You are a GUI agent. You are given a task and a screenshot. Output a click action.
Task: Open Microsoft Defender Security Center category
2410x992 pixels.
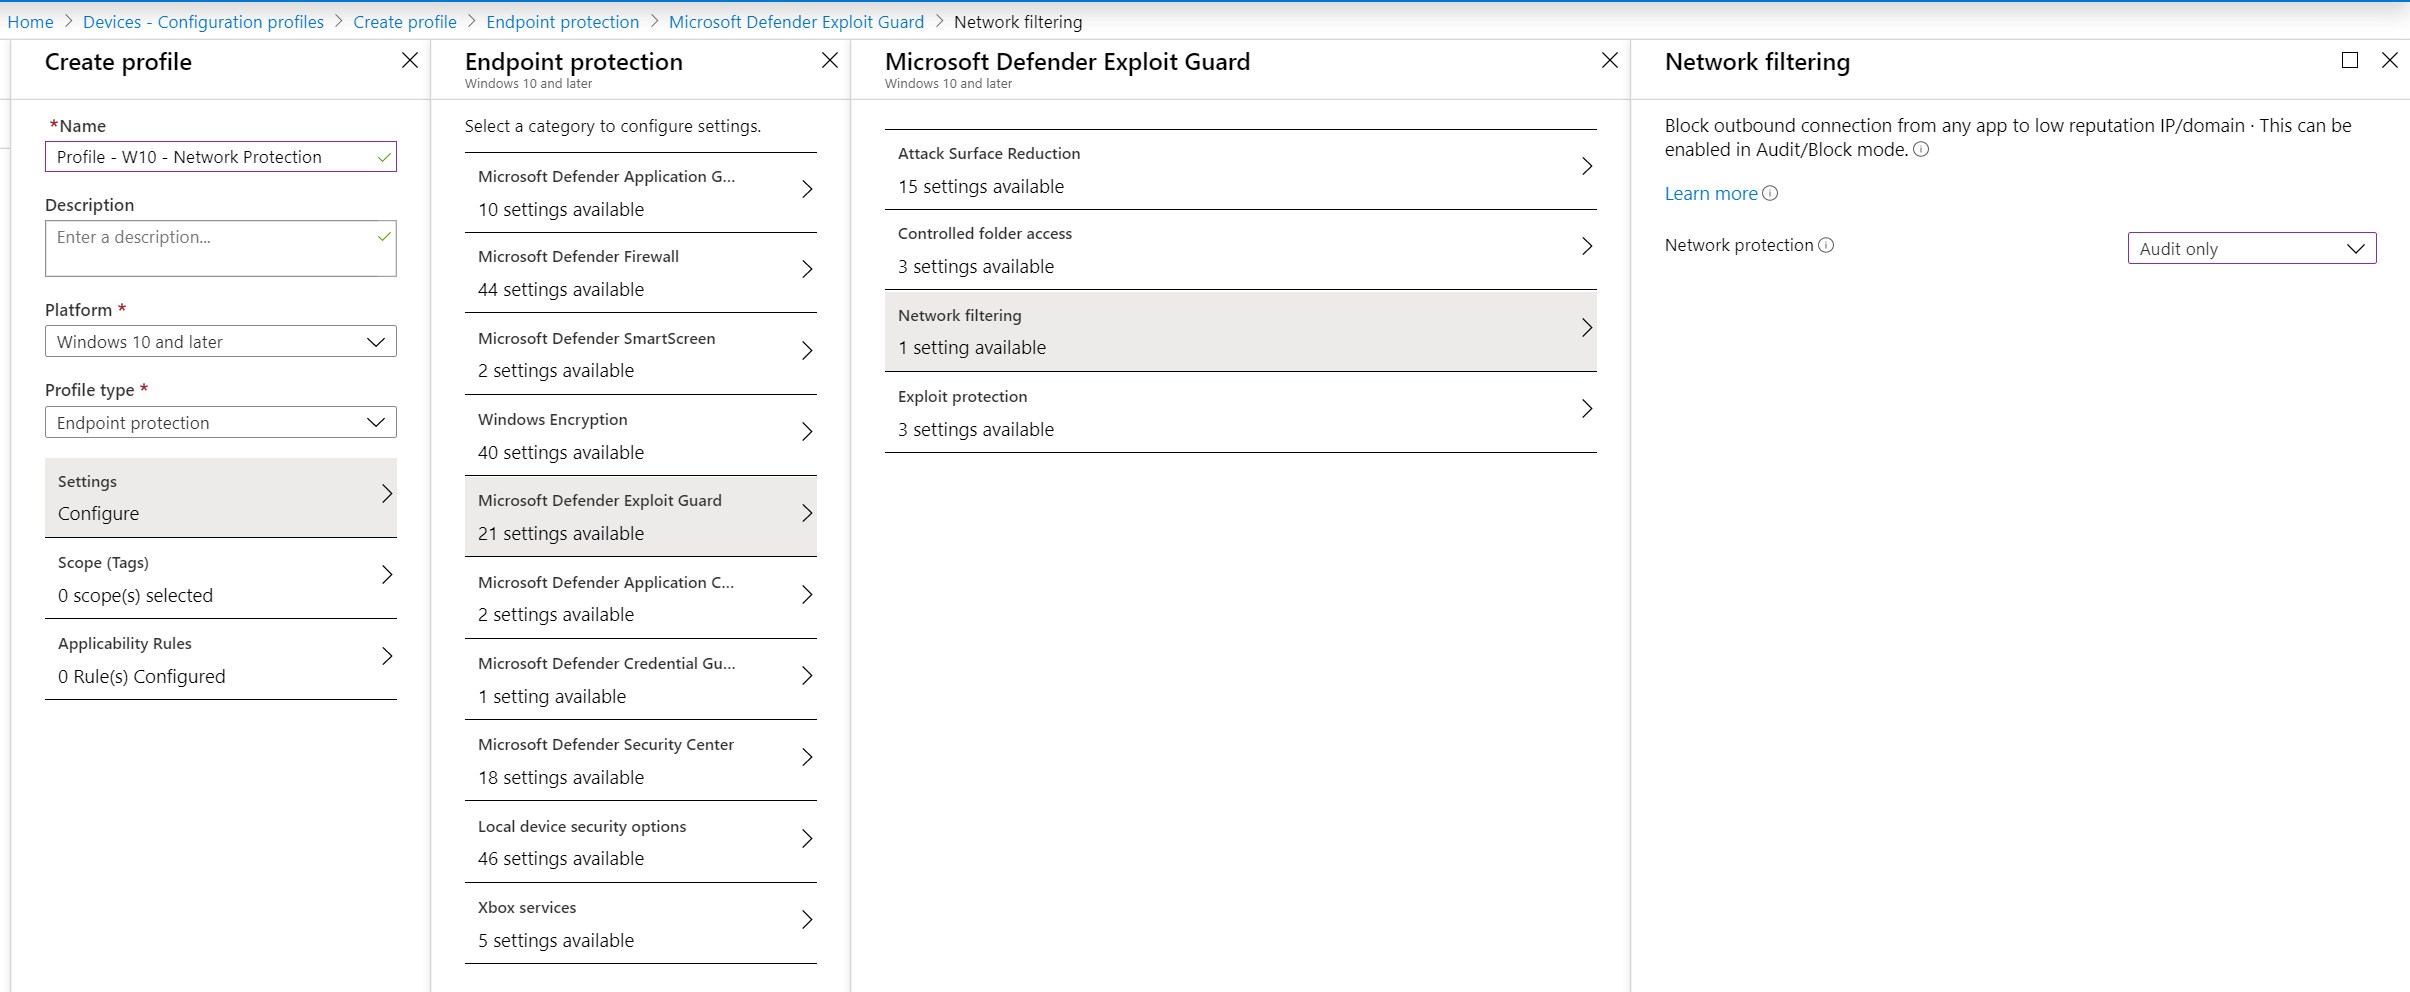pos(641,761)
